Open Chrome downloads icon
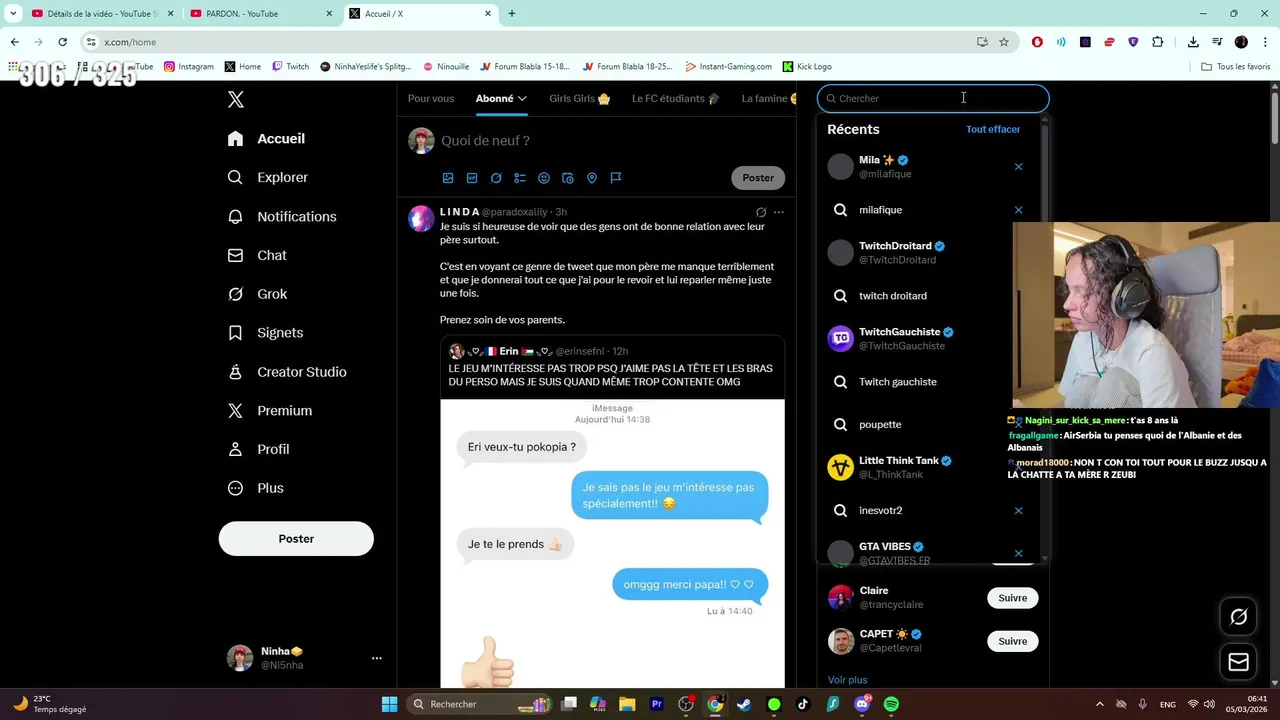1280x720 pixels. 1193,42
